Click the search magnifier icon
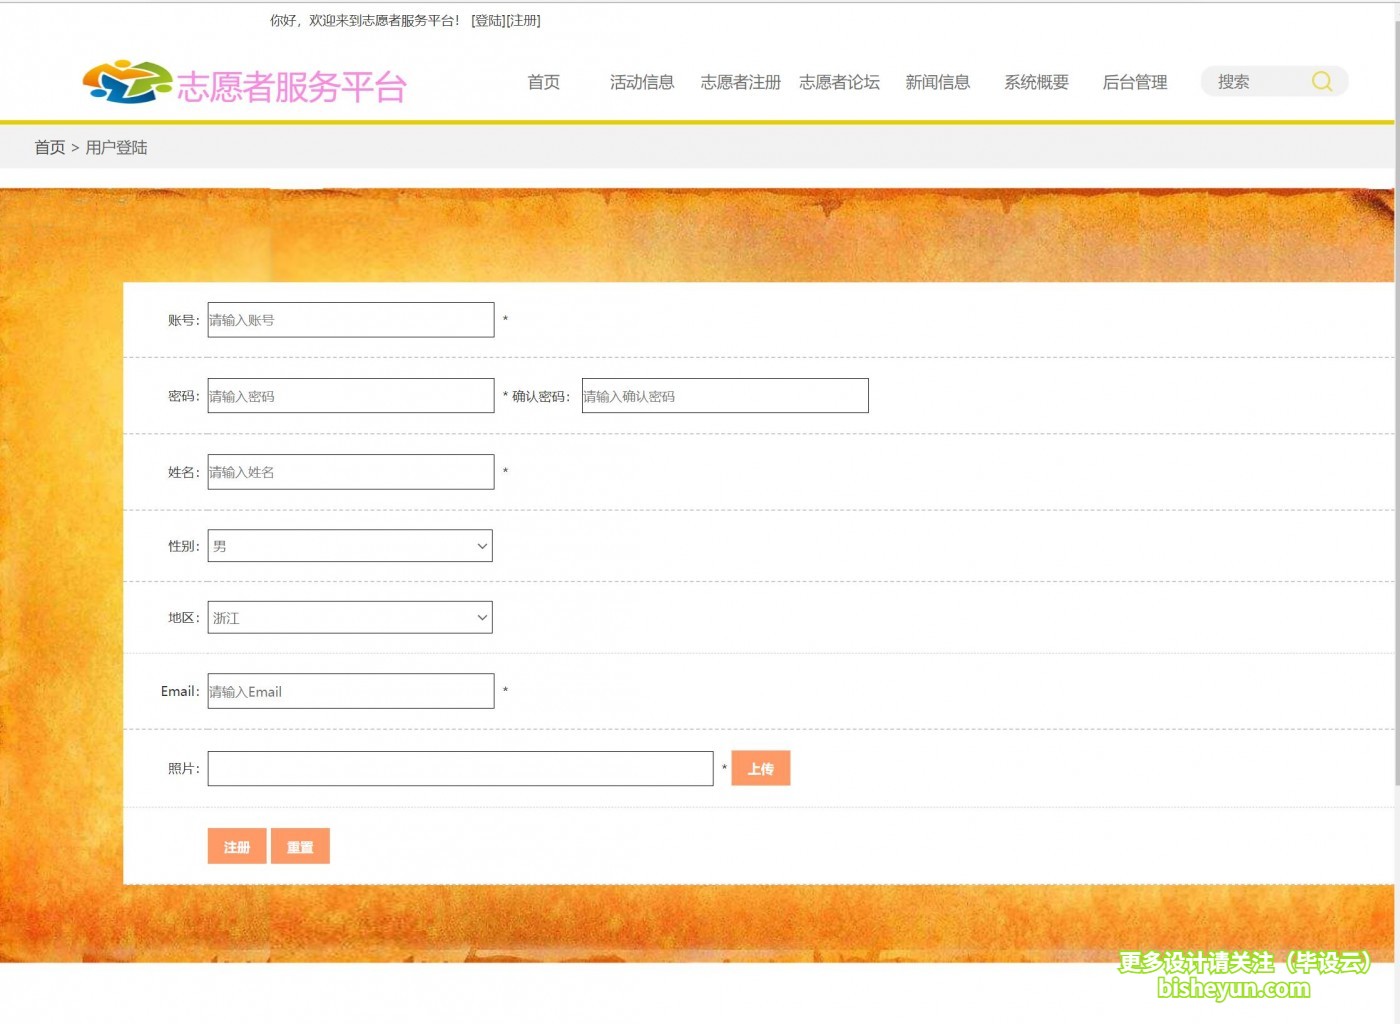 click(1321, 82)
